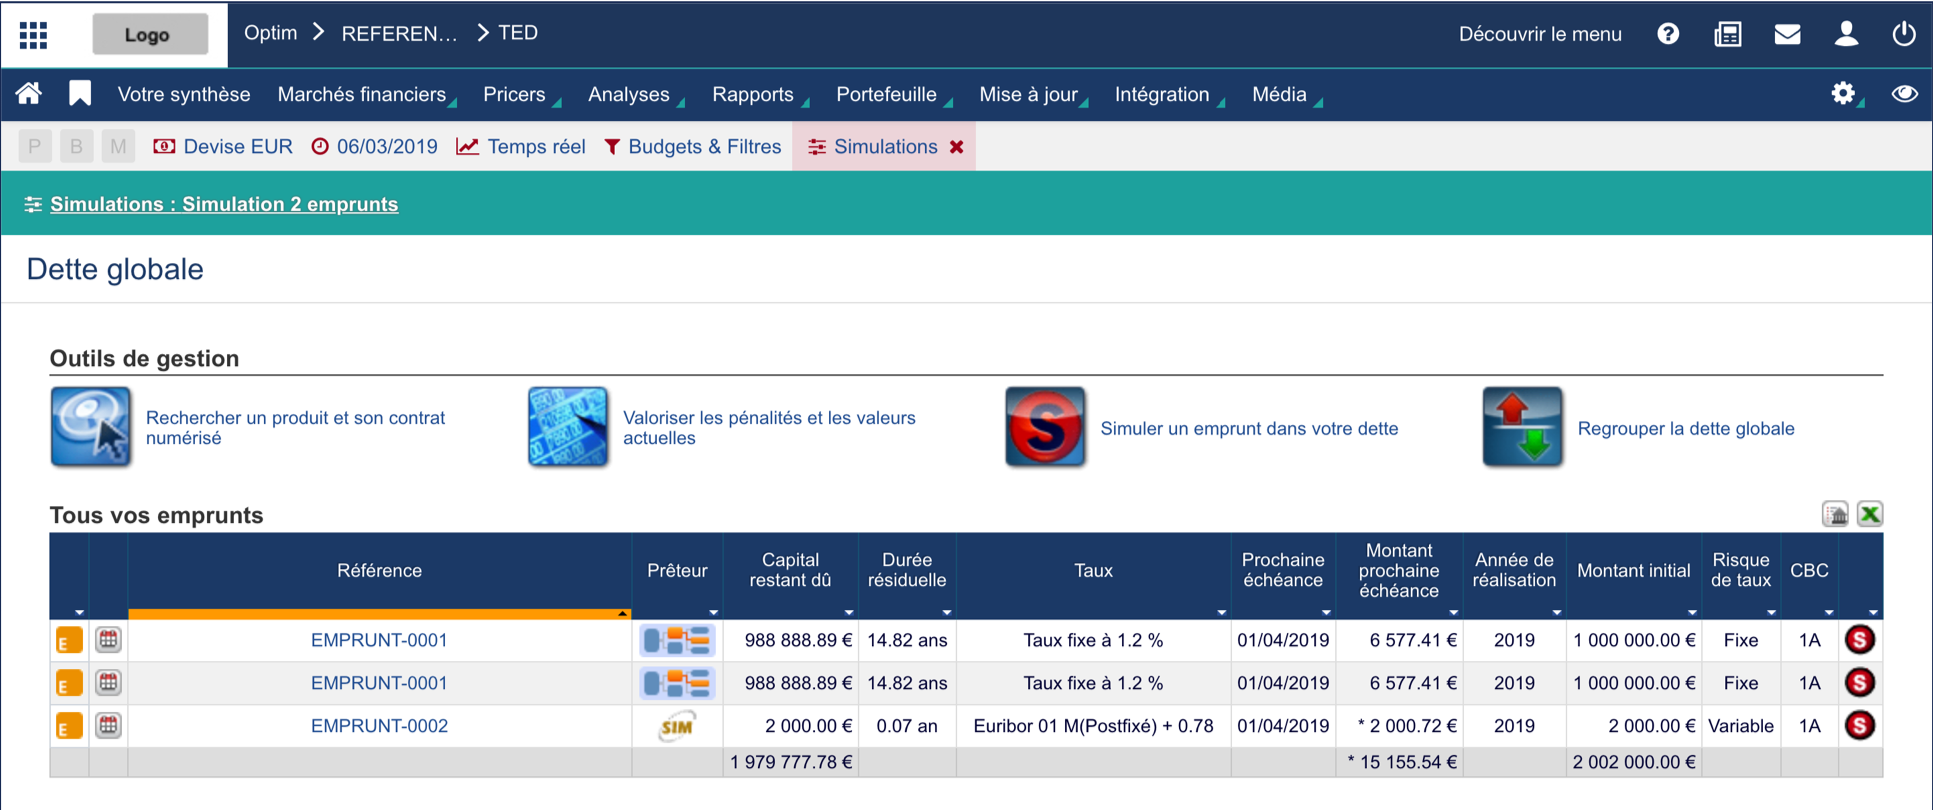Click the REFEREN… breadcrumb
Screen dimensions: 1933x810
pyautogui.click(x=399, y=34)
